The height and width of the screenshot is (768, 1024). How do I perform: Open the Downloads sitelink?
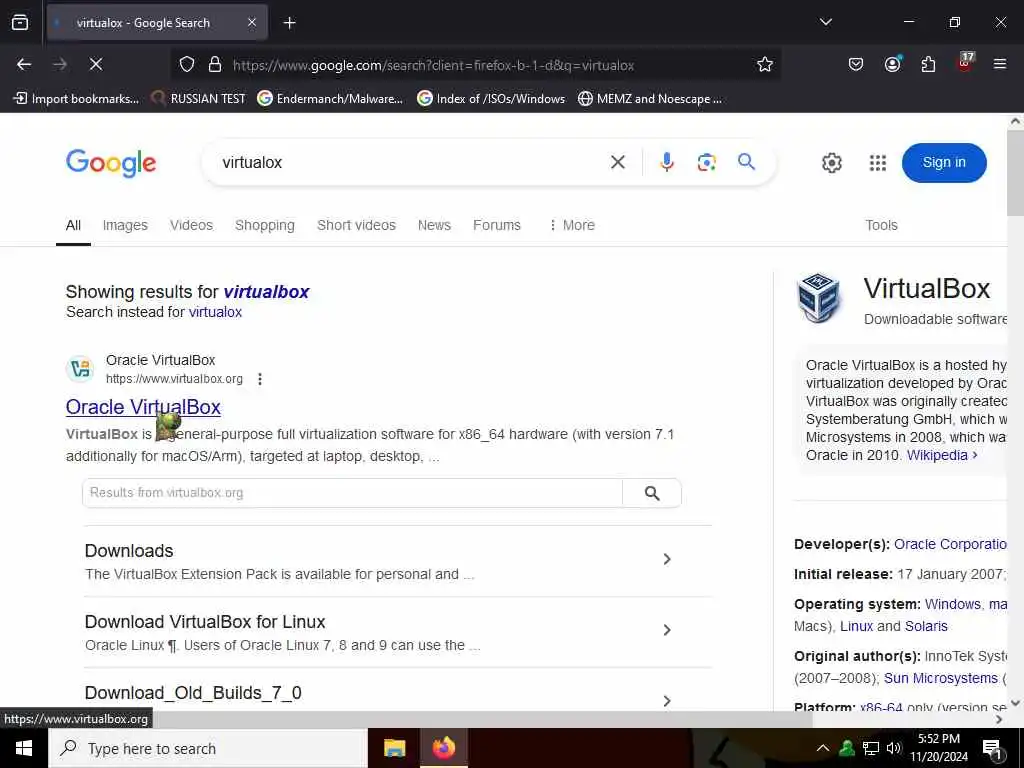pyautogui.click(x=129, y=551)
